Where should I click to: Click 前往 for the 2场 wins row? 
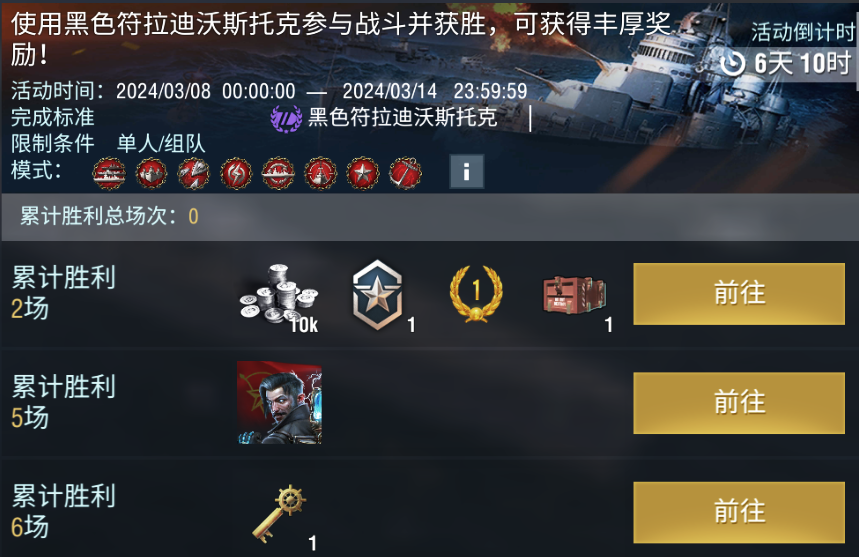(739, 294)
